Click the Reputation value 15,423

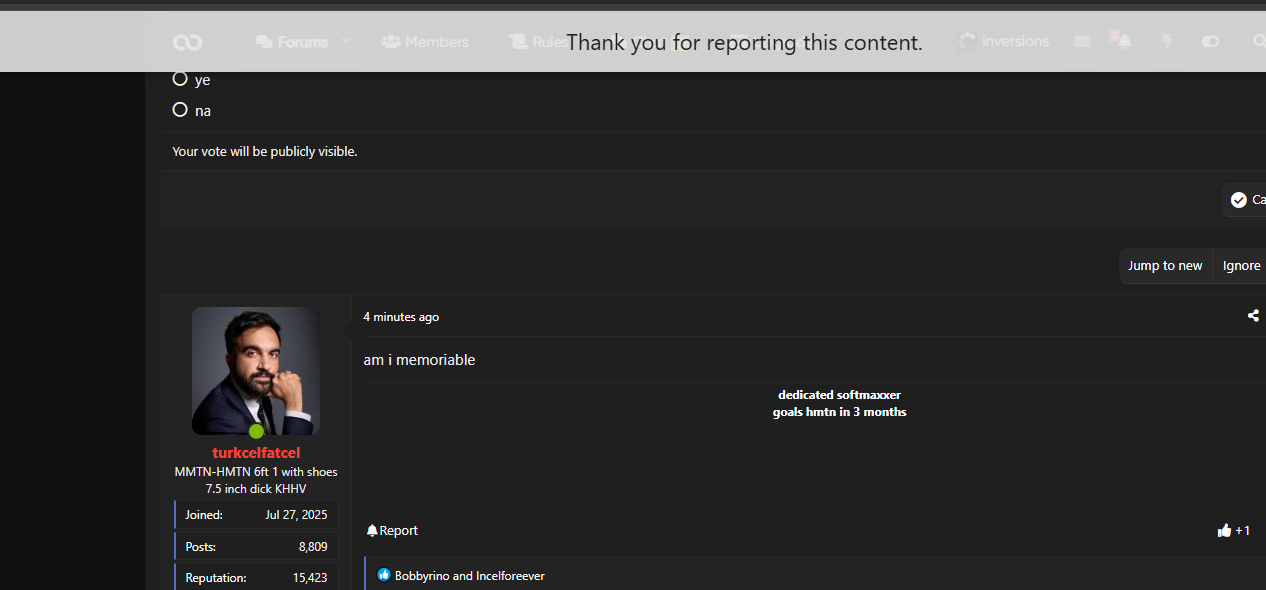coord(310,578)
